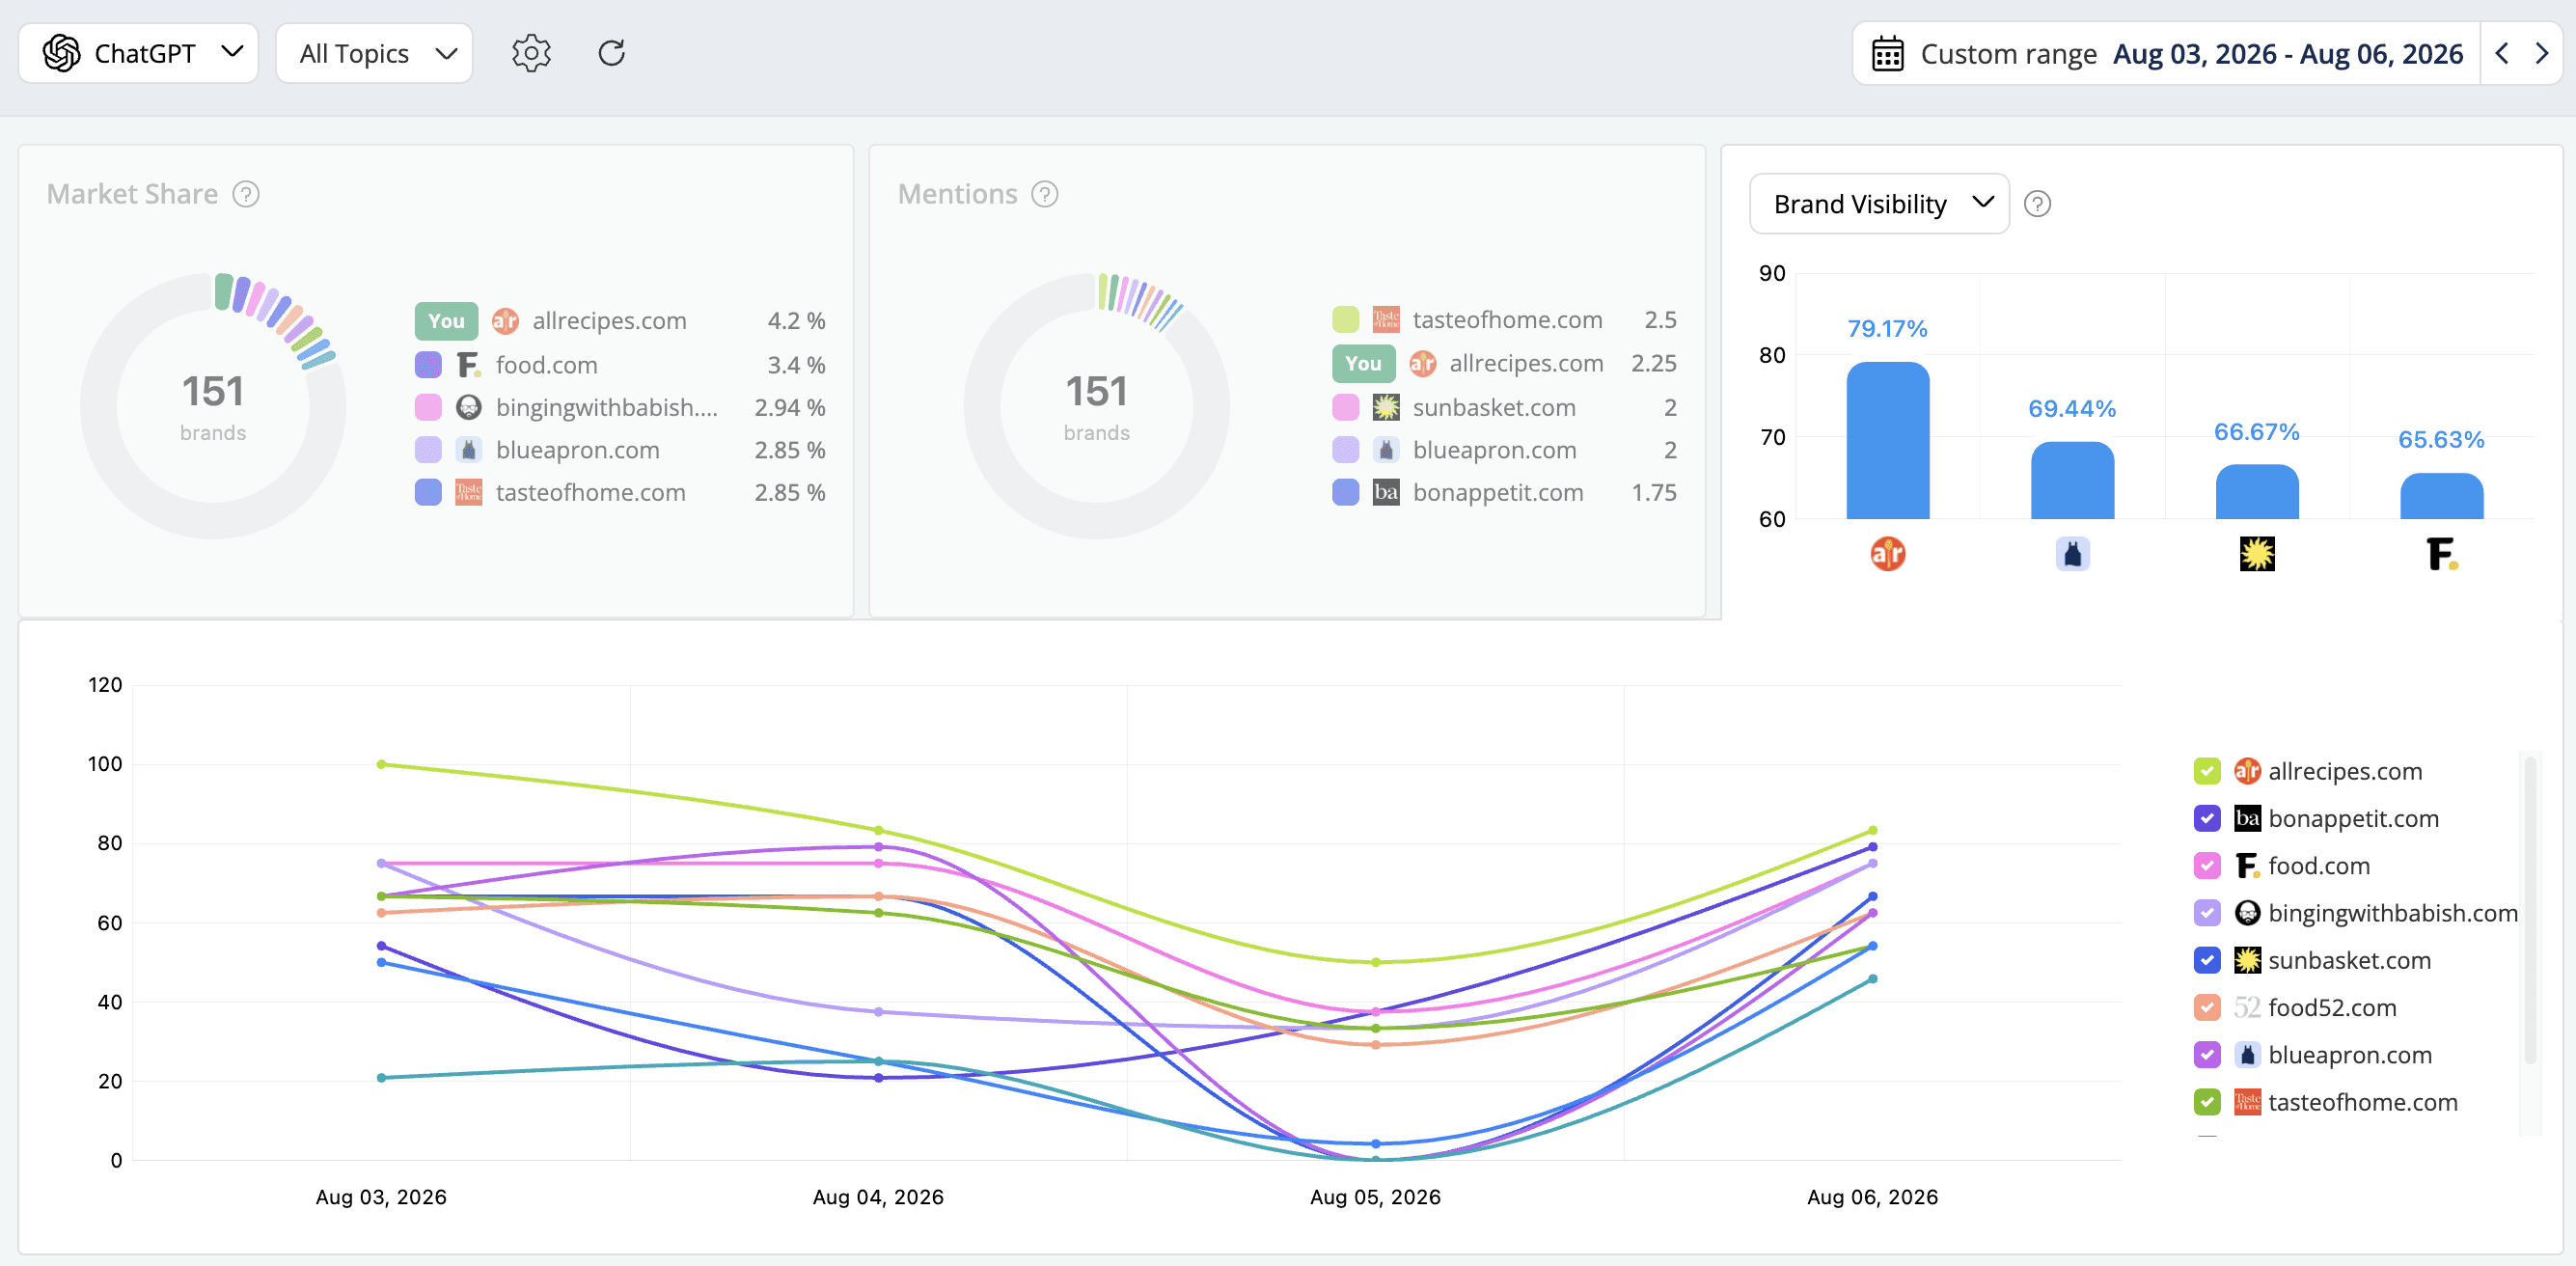Click blueapron logo in Market Share list

coord(469,450)
